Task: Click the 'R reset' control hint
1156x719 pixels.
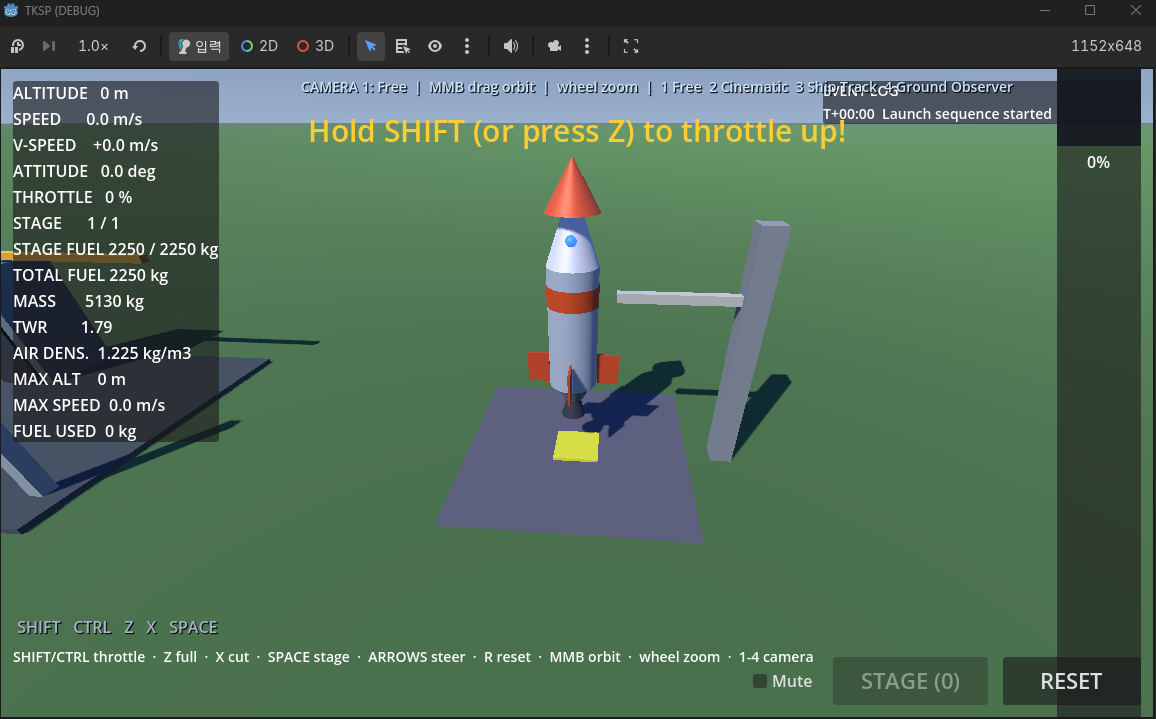Action: point(507,656)
